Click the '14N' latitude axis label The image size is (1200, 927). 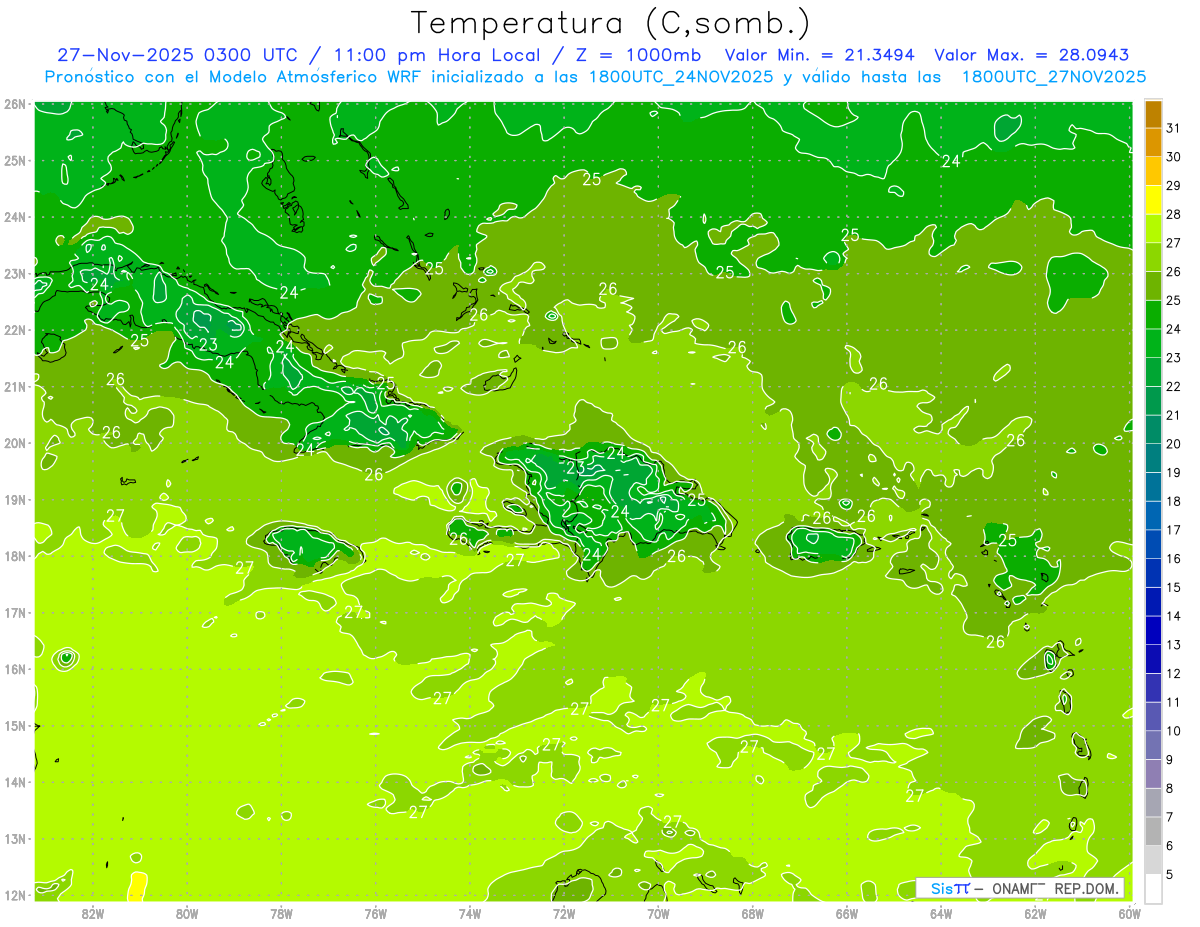(x=15, y=782)
